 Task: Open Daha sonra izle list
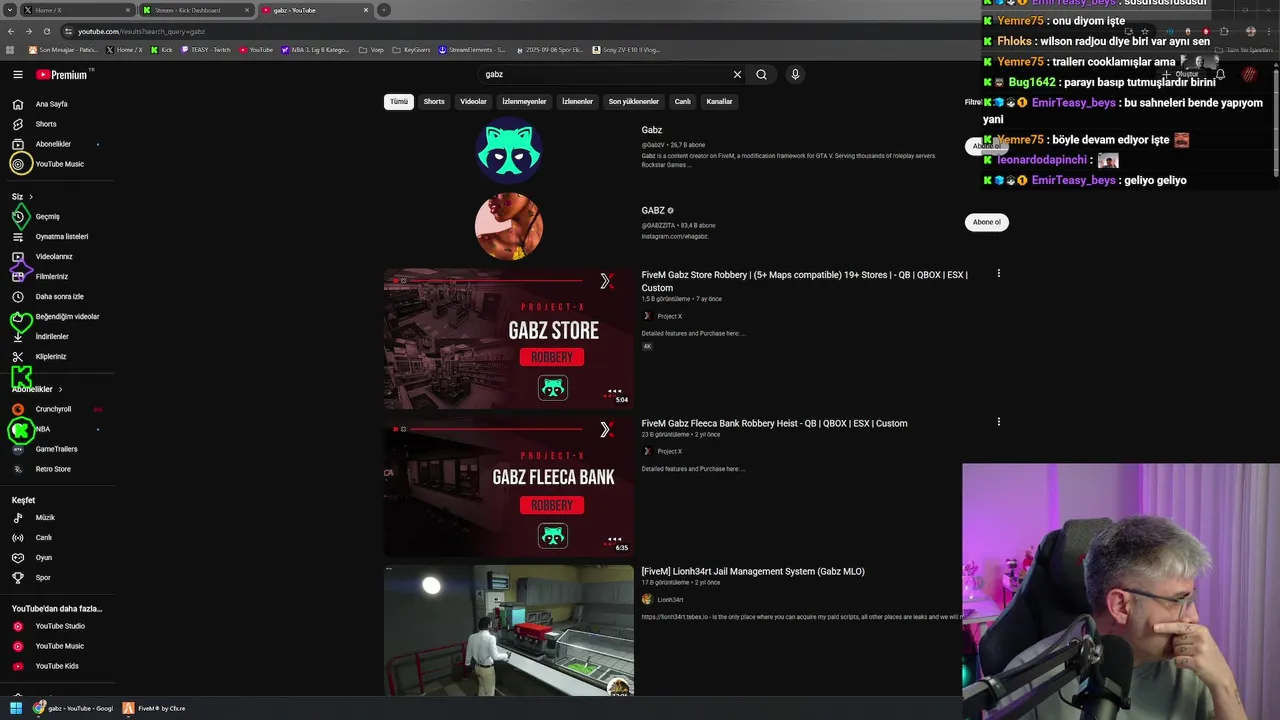59,297
